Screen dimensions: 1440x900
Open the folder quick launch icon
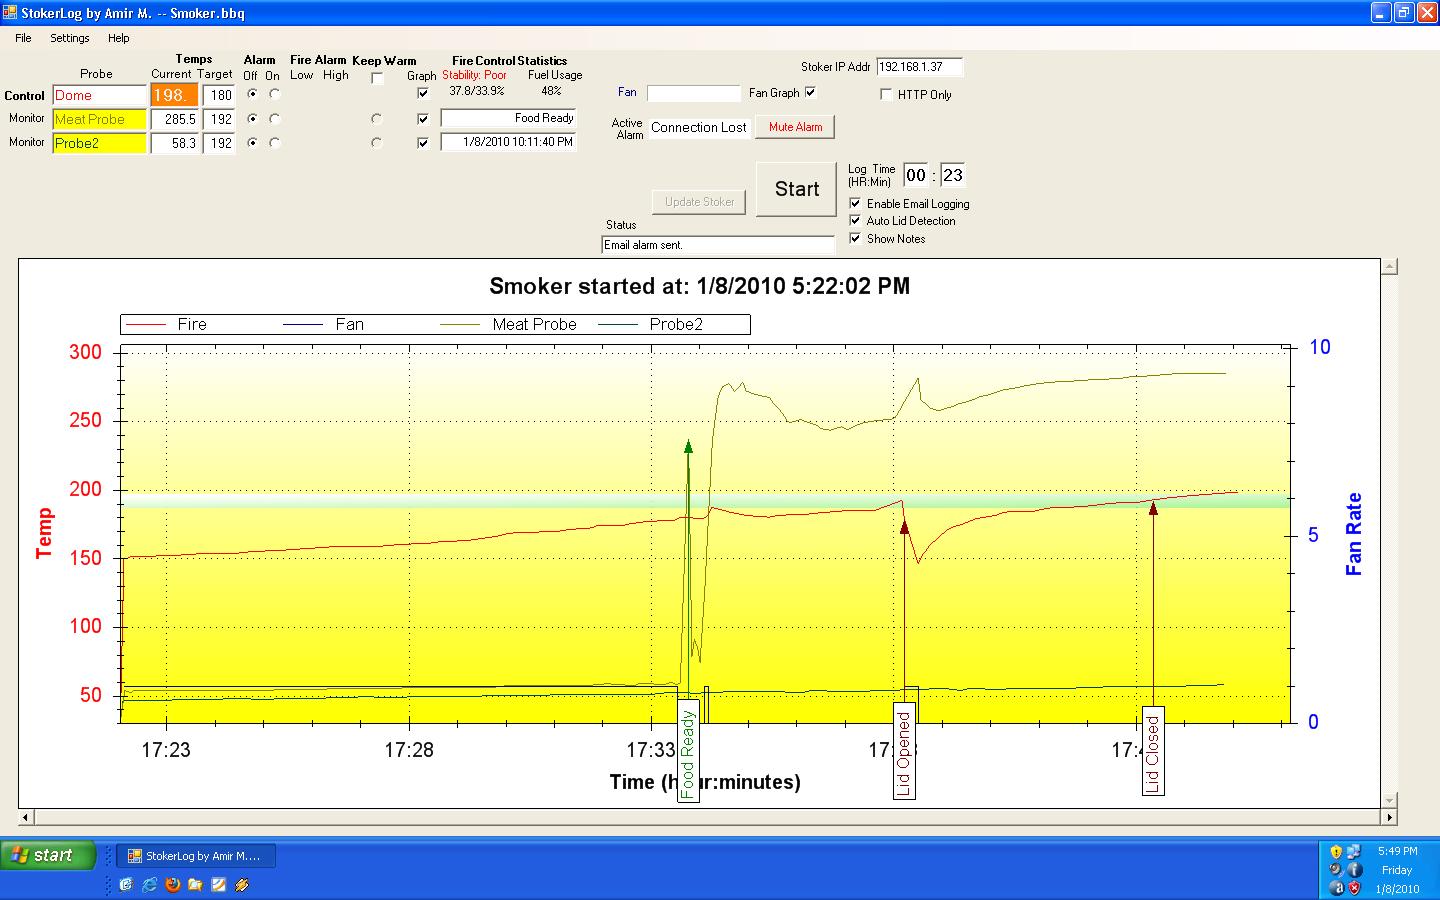pos(195,884)
